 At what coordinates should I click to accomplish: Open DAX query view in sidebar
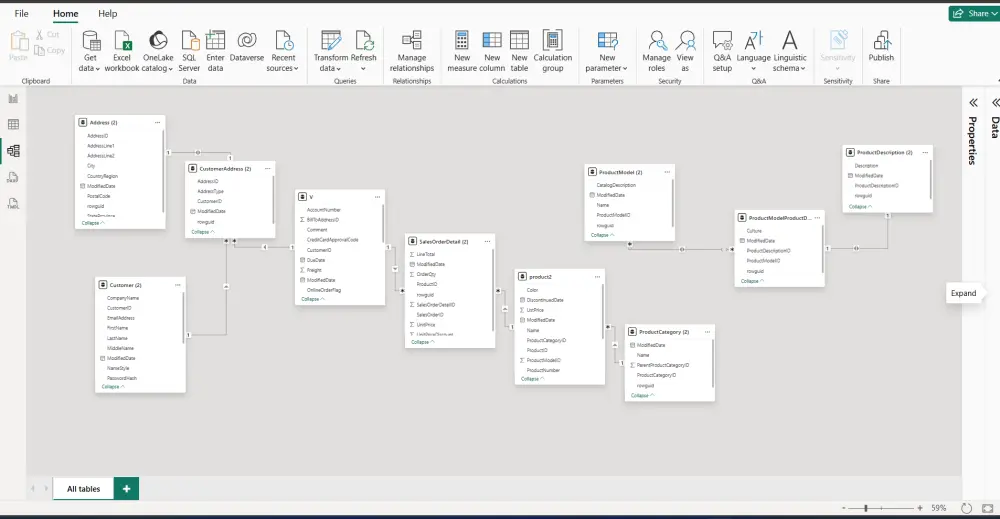point(13,178)
